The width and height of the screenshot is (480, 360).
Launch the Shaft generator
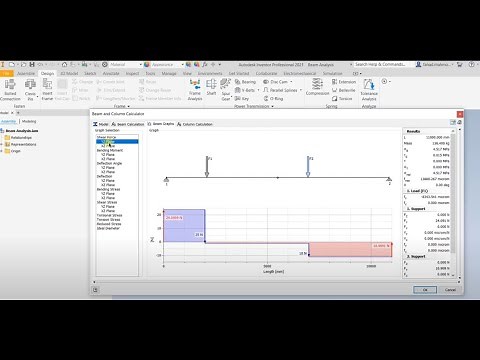[x=211, y=88]
